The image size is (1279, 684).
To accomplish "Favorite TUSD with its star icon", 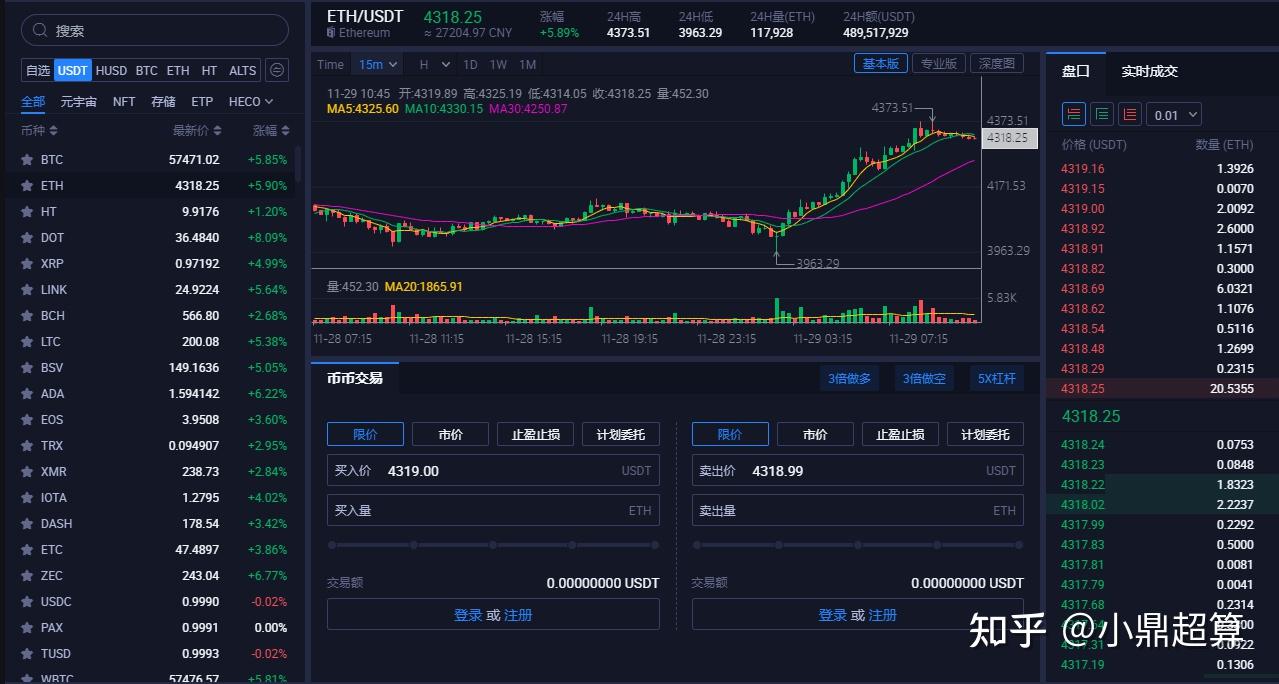I will click(x=26, y=653).
